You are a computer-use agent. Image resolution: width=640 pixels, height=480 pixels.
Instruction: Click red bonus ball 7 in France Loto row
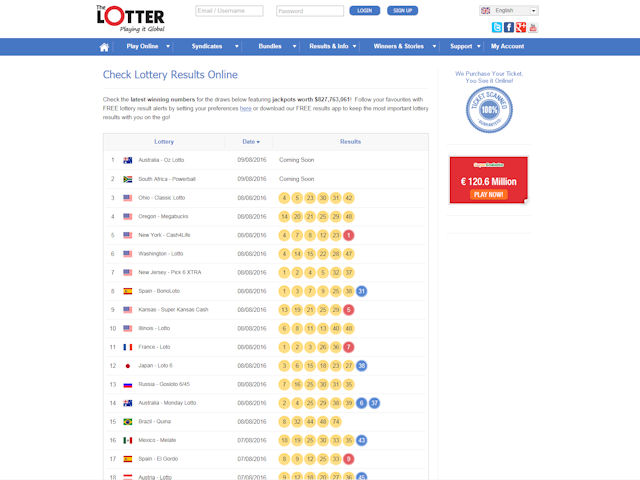(349, 347)
